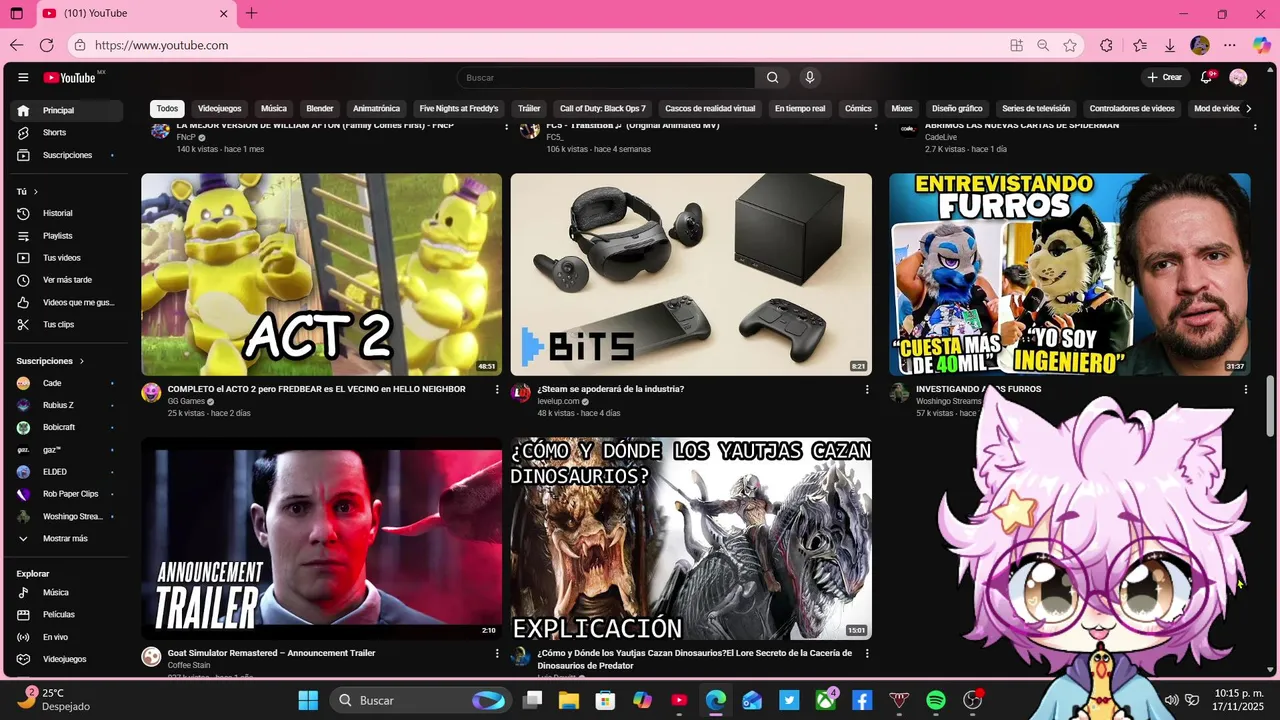Open Spotify from the taskbar
This screenshot has width=1280, height=720.
[x=936, y=700]
